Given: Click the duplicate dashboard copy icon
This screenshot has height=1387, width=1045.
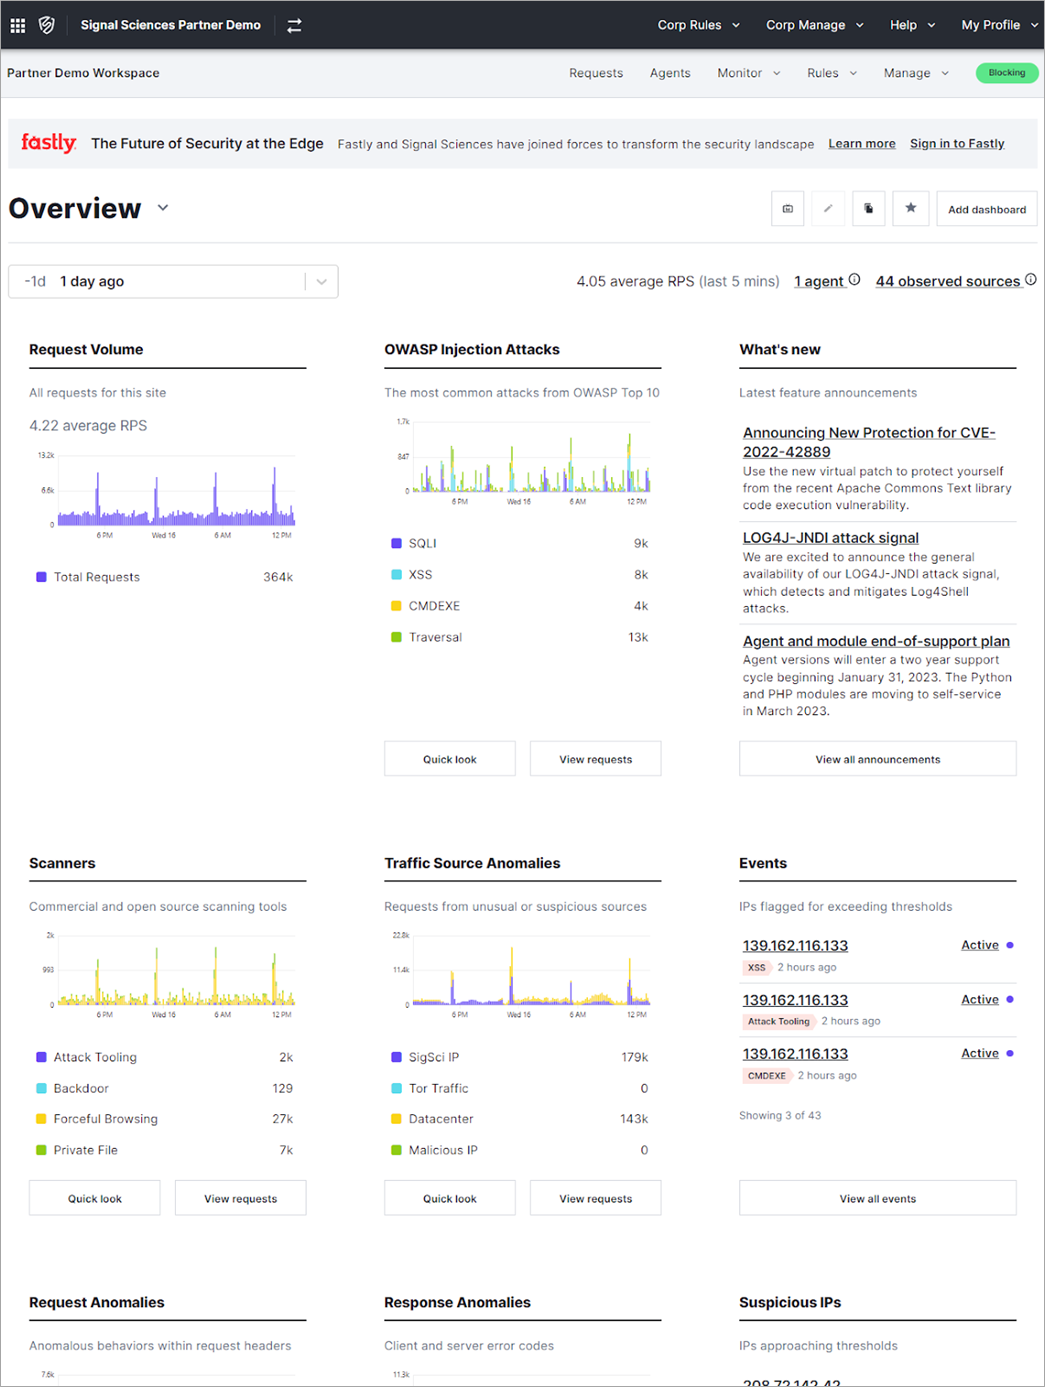Looking at the screenshot, I should 869,209.
